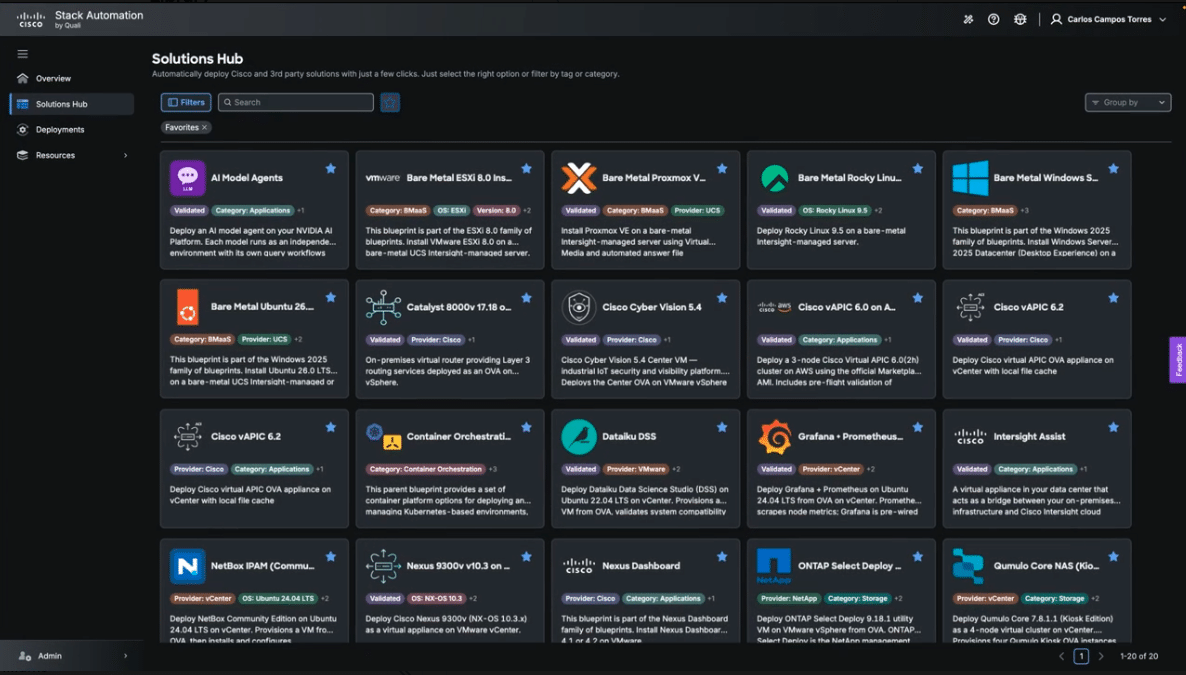Toggle favorite star on Cisco Cyber Vision 5.4
This screenshot has height=675, width=1186.
pos(722,298)
